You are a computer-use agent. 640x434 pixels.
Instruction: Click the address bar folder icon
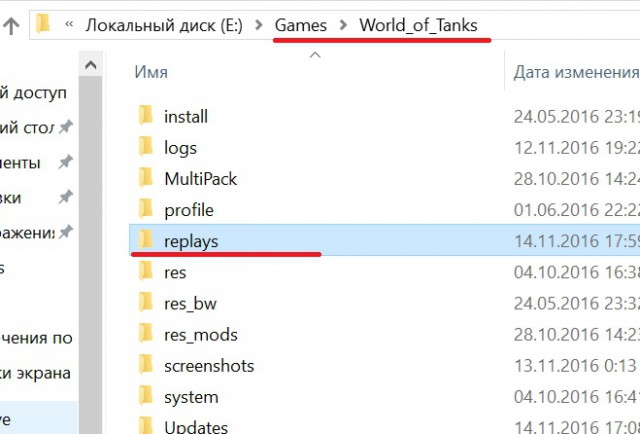[43, 24]
